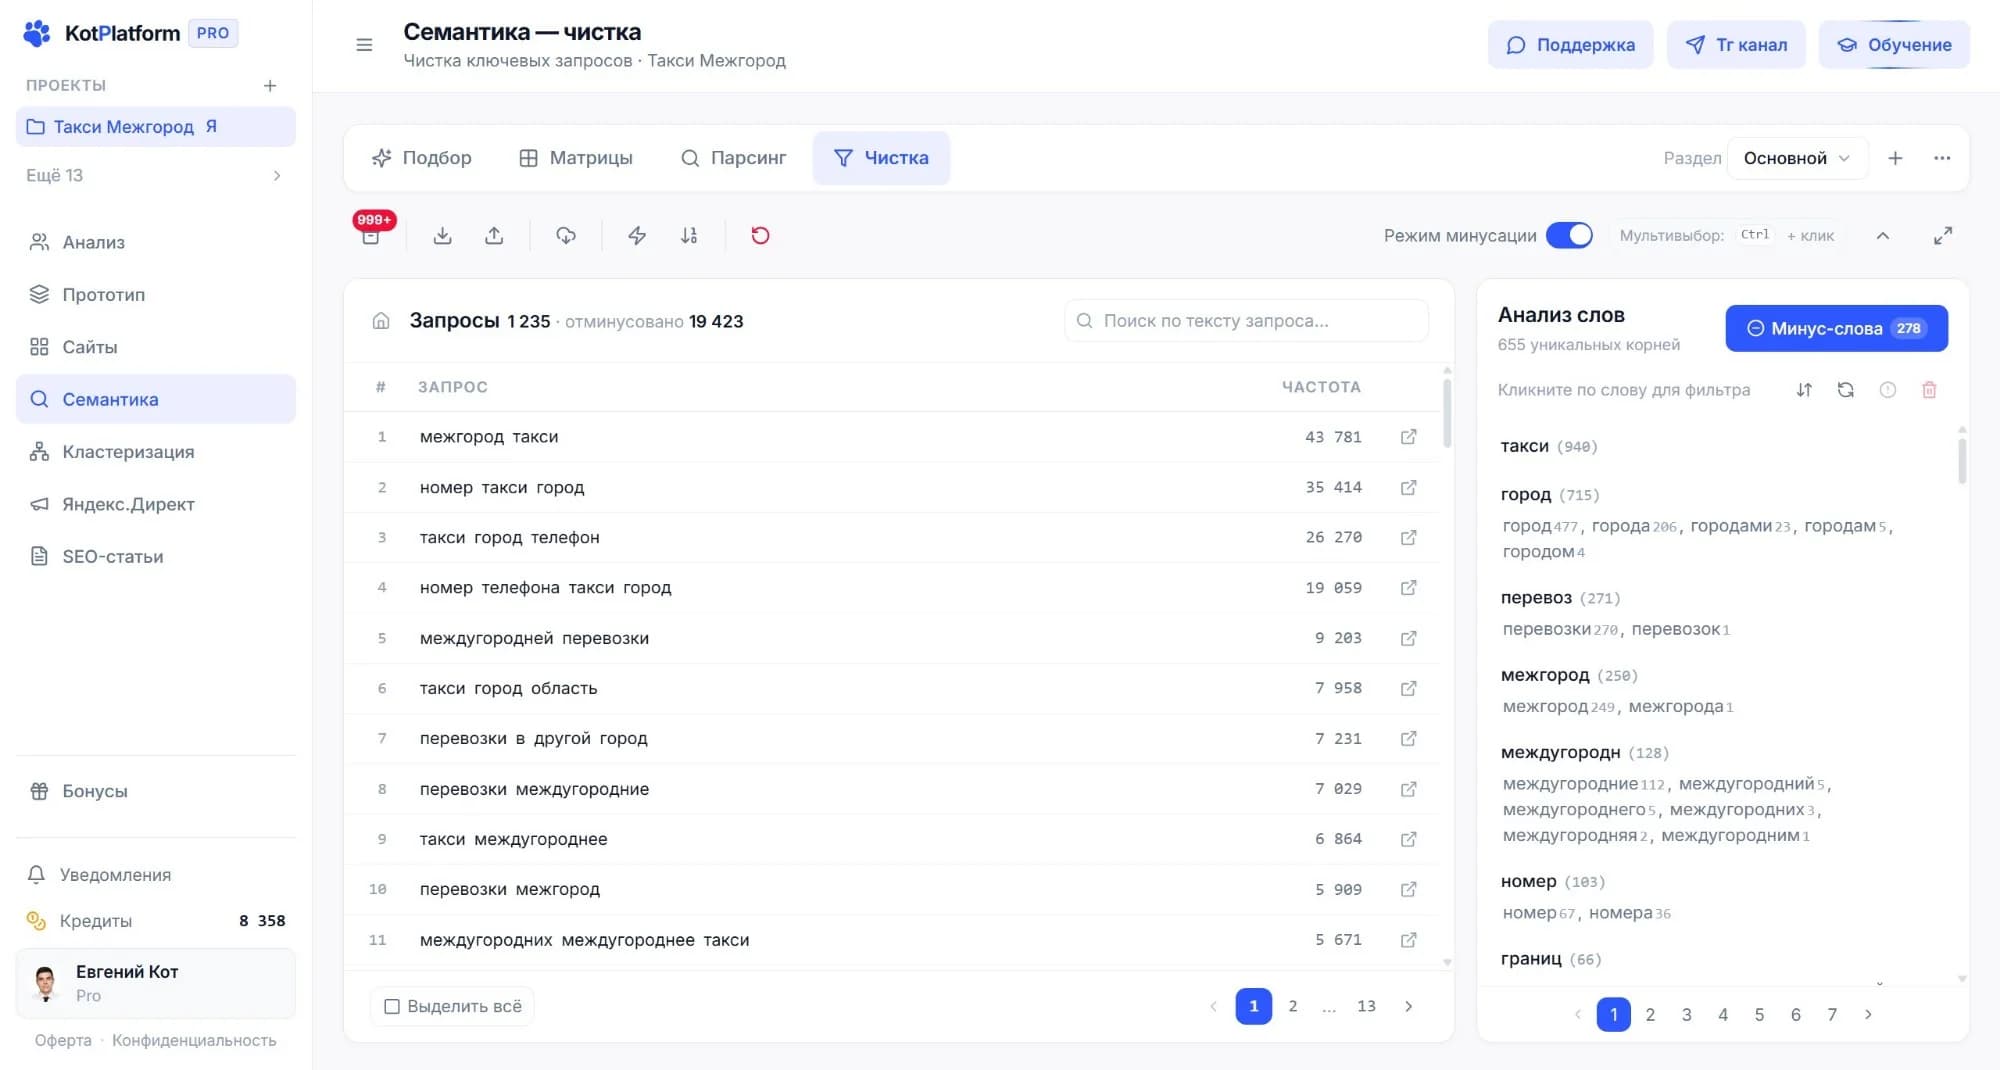
Task: Click the Поддержка button
Action: coord(1570,45)
